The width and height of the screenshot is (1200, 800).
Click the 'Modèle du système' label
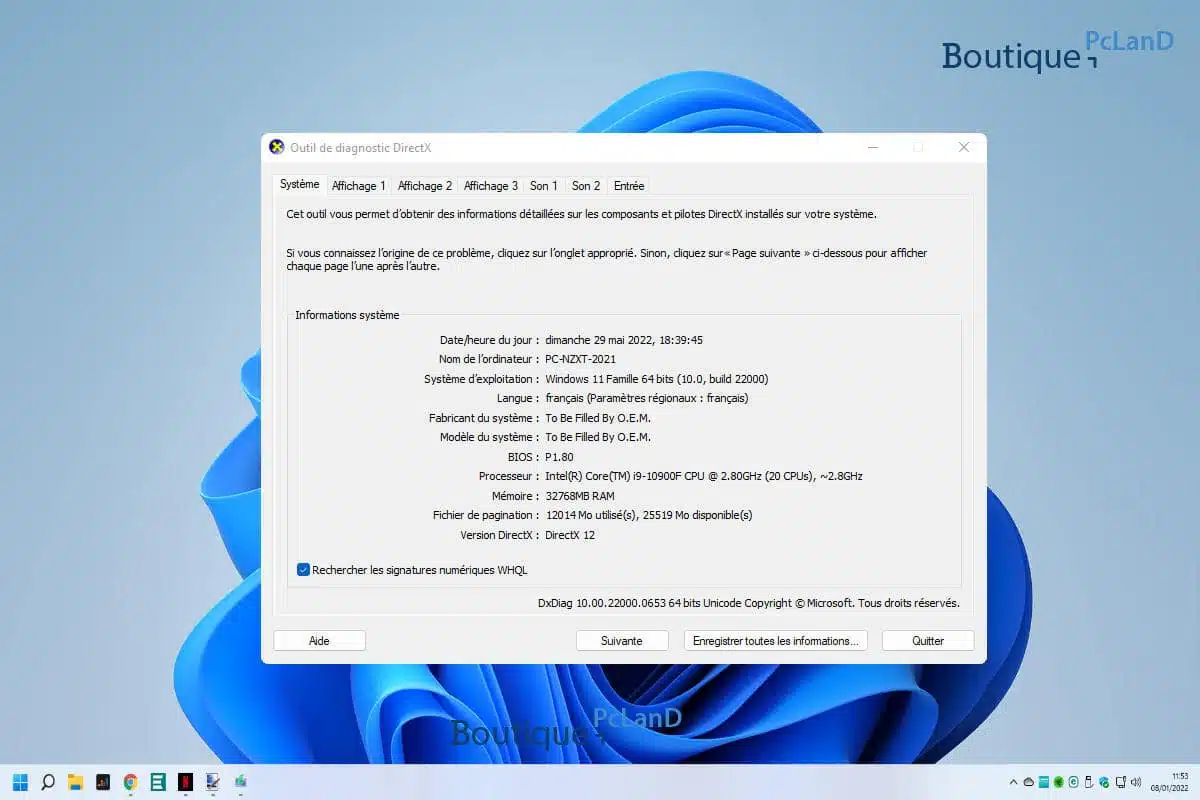point(490,437)
